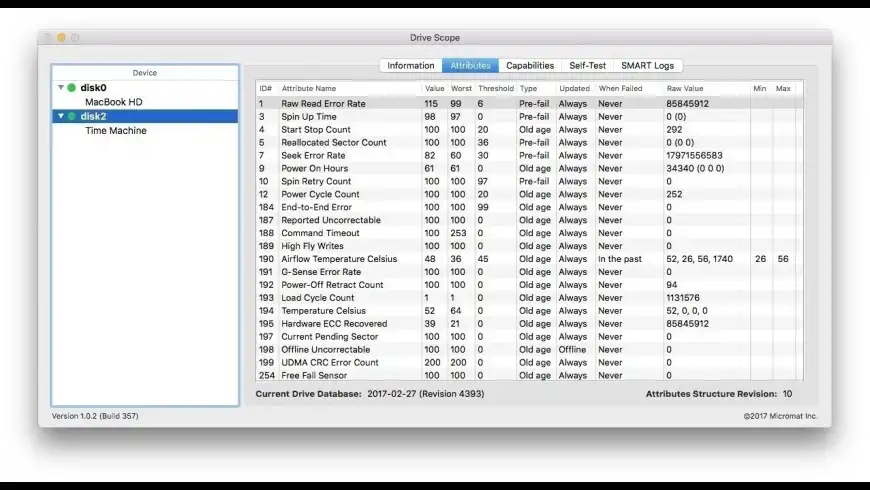Sort by the Max column header

pyautogui.click(x=783, y=88)
